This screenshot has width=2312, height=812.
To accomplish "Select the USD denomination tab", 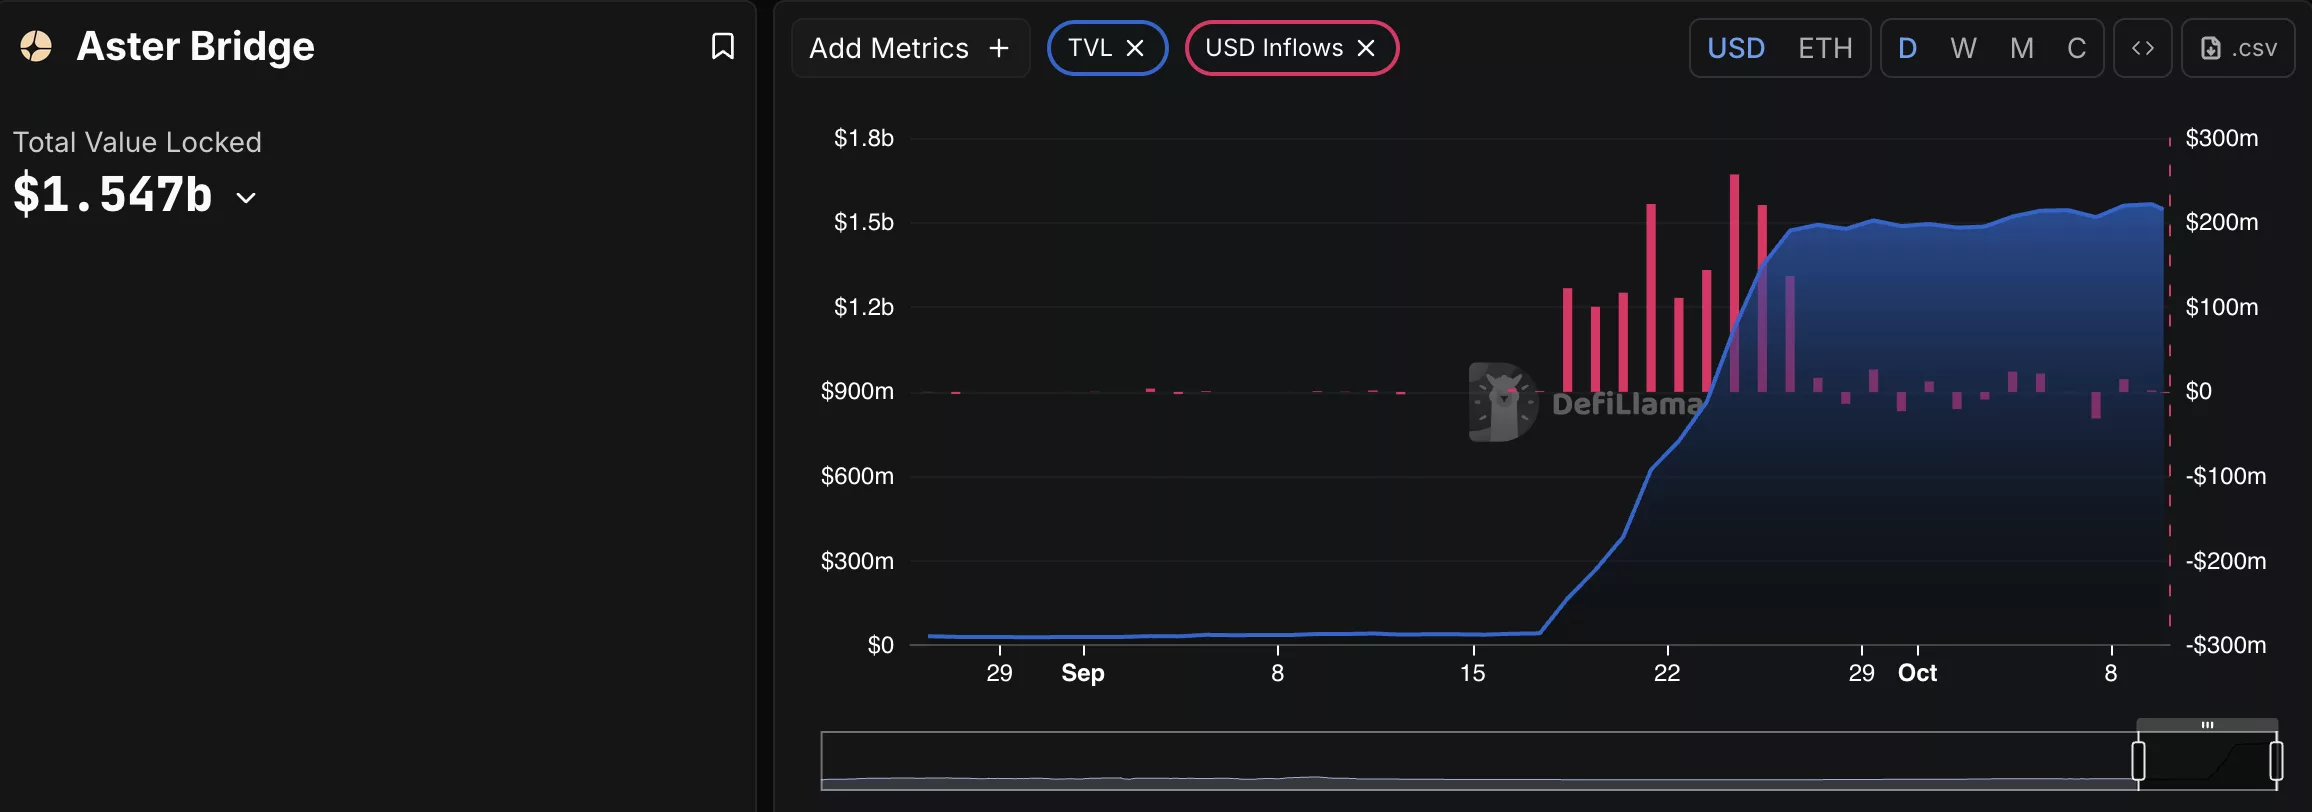I will pyautogui.click(x=1737, y=47).
